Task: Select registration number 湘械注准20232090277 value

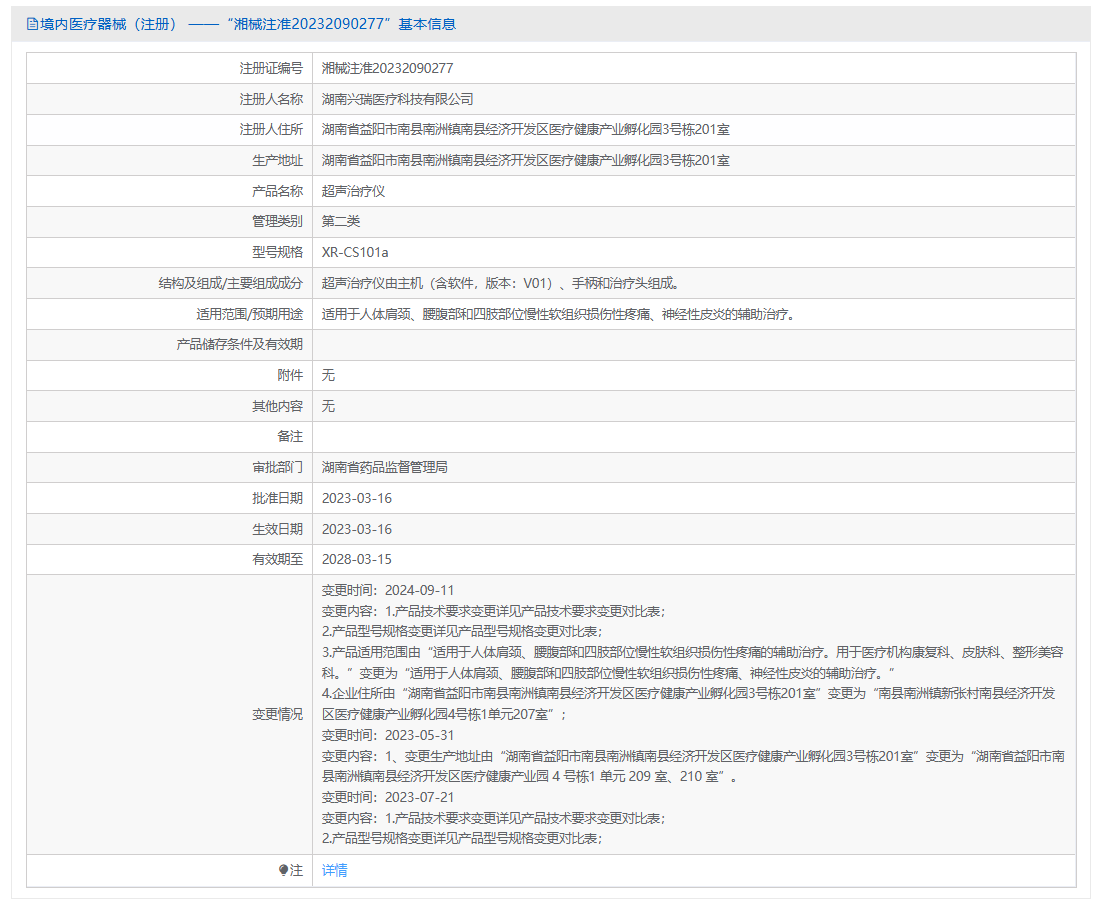Action: (387, 68)
